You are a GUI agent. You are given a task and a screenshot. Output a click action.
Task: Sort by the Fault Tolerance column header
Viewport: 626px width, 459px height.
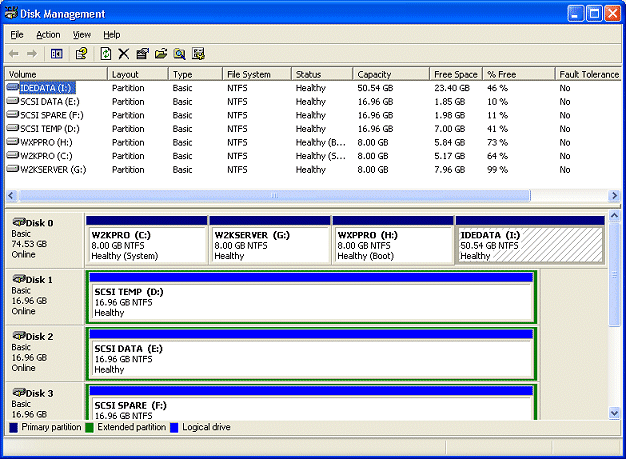pyautogui.click(x=588, y=74)
